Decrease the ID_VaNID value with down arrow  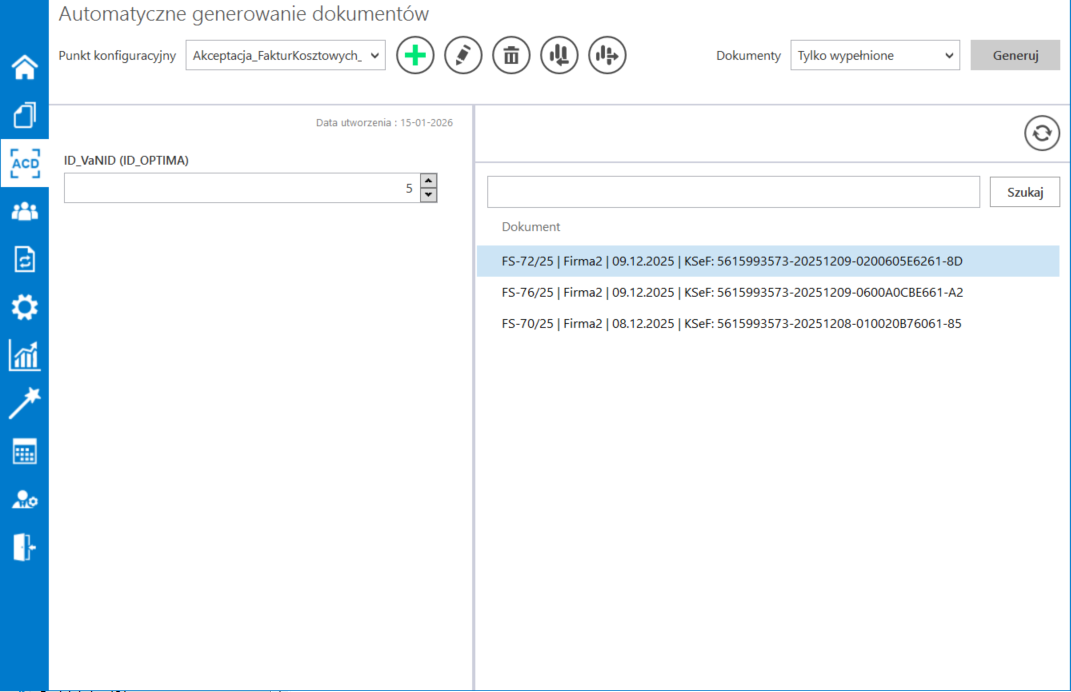coord(429,195)
